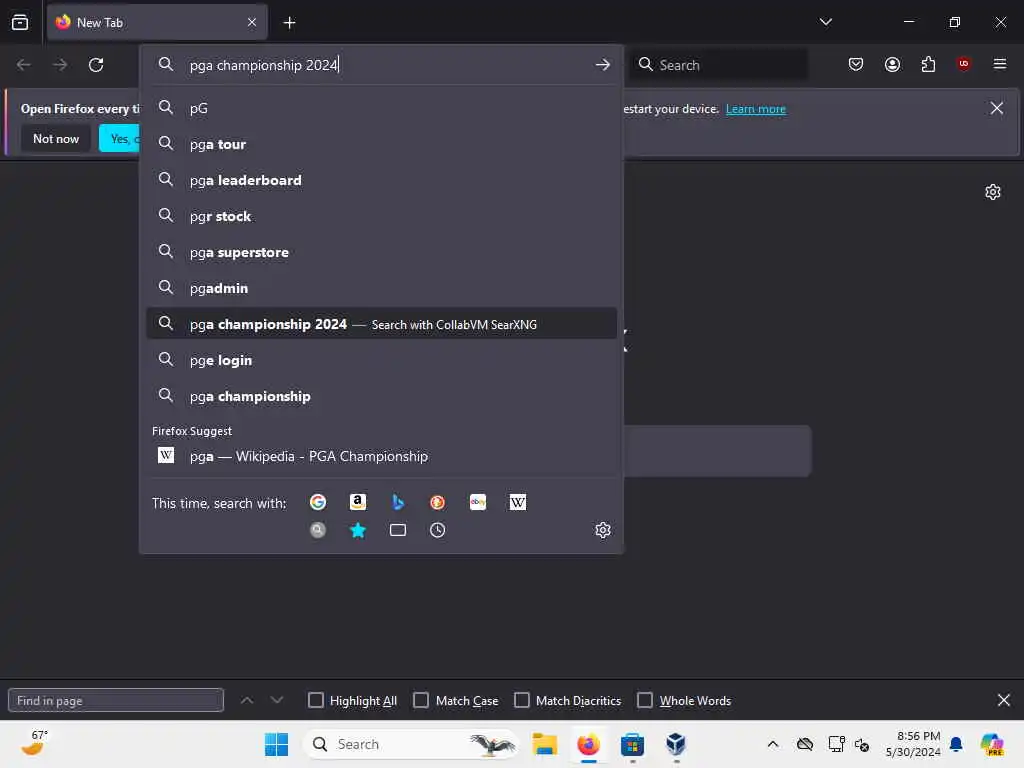Select the "pga superstore" suggestion
1024x768 pixels.
click(381, 251)
